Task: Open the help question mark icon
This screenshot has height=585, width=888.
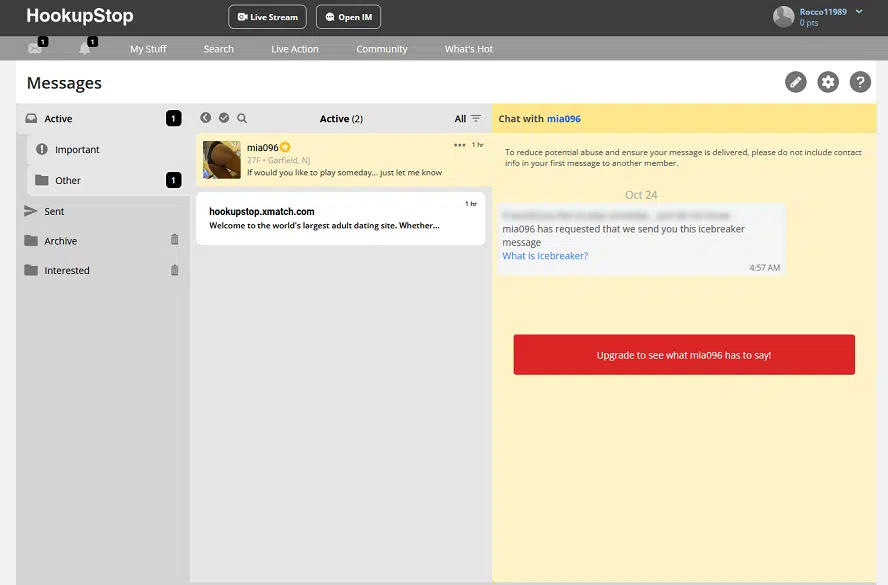Action: click(860, 82)
